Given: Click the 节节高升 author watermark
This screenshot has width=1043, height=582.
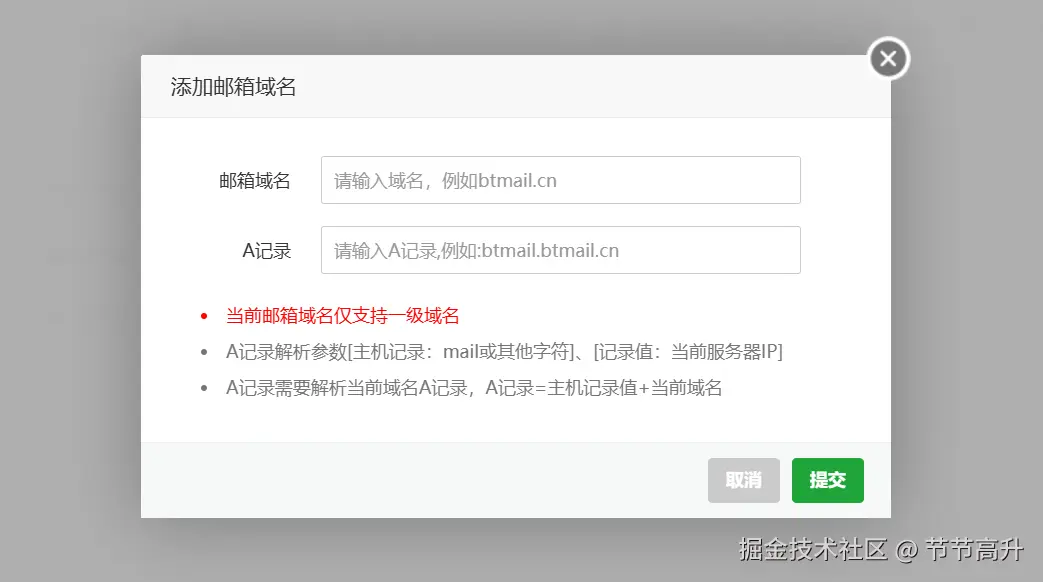Looking at the screenshot, I should tap(974, 549).
